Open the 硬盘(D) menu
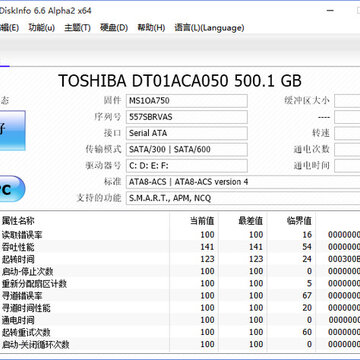 click(114, 28)
